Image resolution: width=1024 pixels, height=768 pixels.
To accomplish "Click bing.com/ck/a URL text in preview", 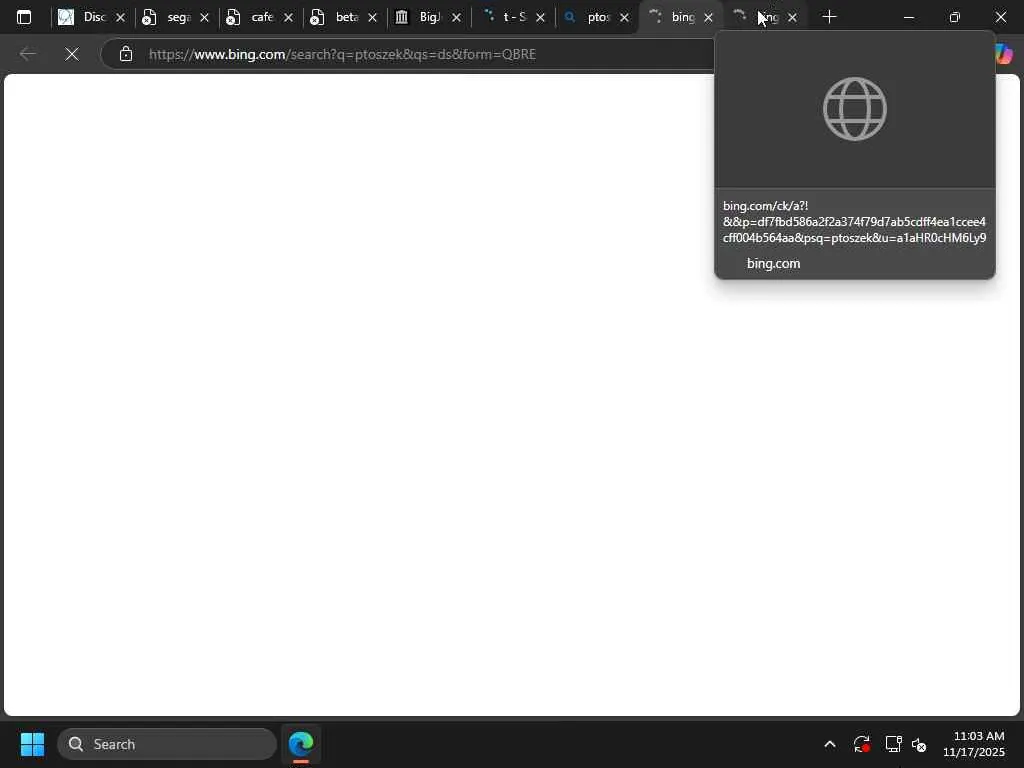I will pyautogui.click(x=854, y=222).
